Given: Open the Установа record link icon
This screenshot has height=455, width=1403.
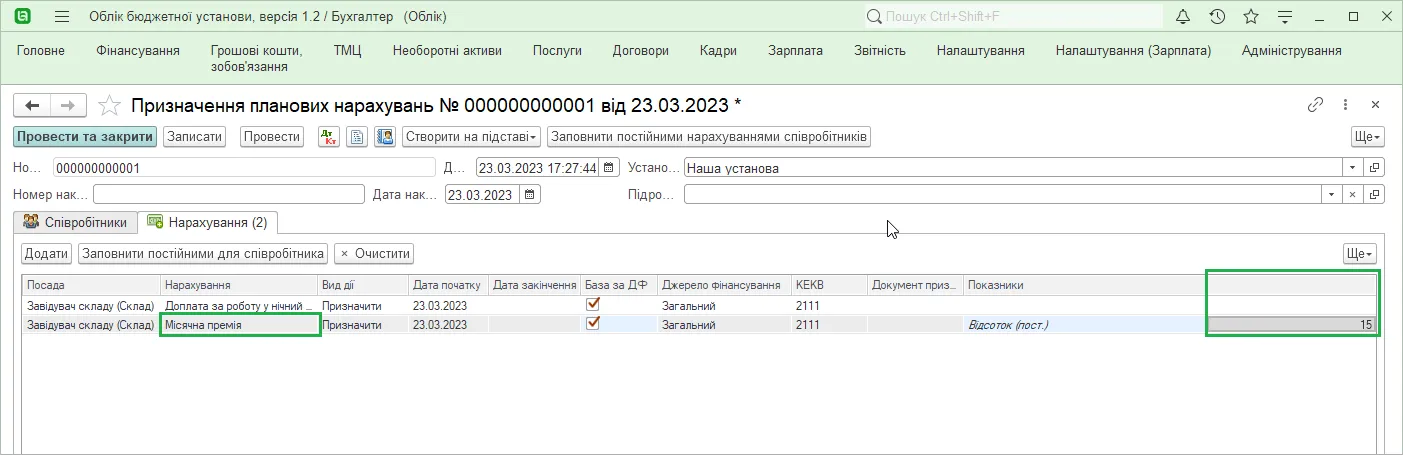Looking at the screenshot, I should (1375, 168).
